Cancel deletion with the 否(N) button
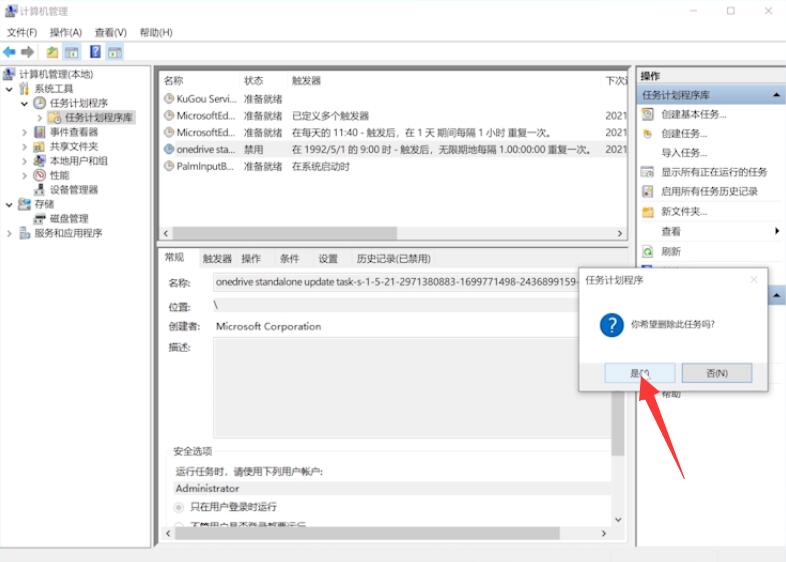The height and width of the screenshot is (562, 786). pyautogui.click(x=717, y=373)
